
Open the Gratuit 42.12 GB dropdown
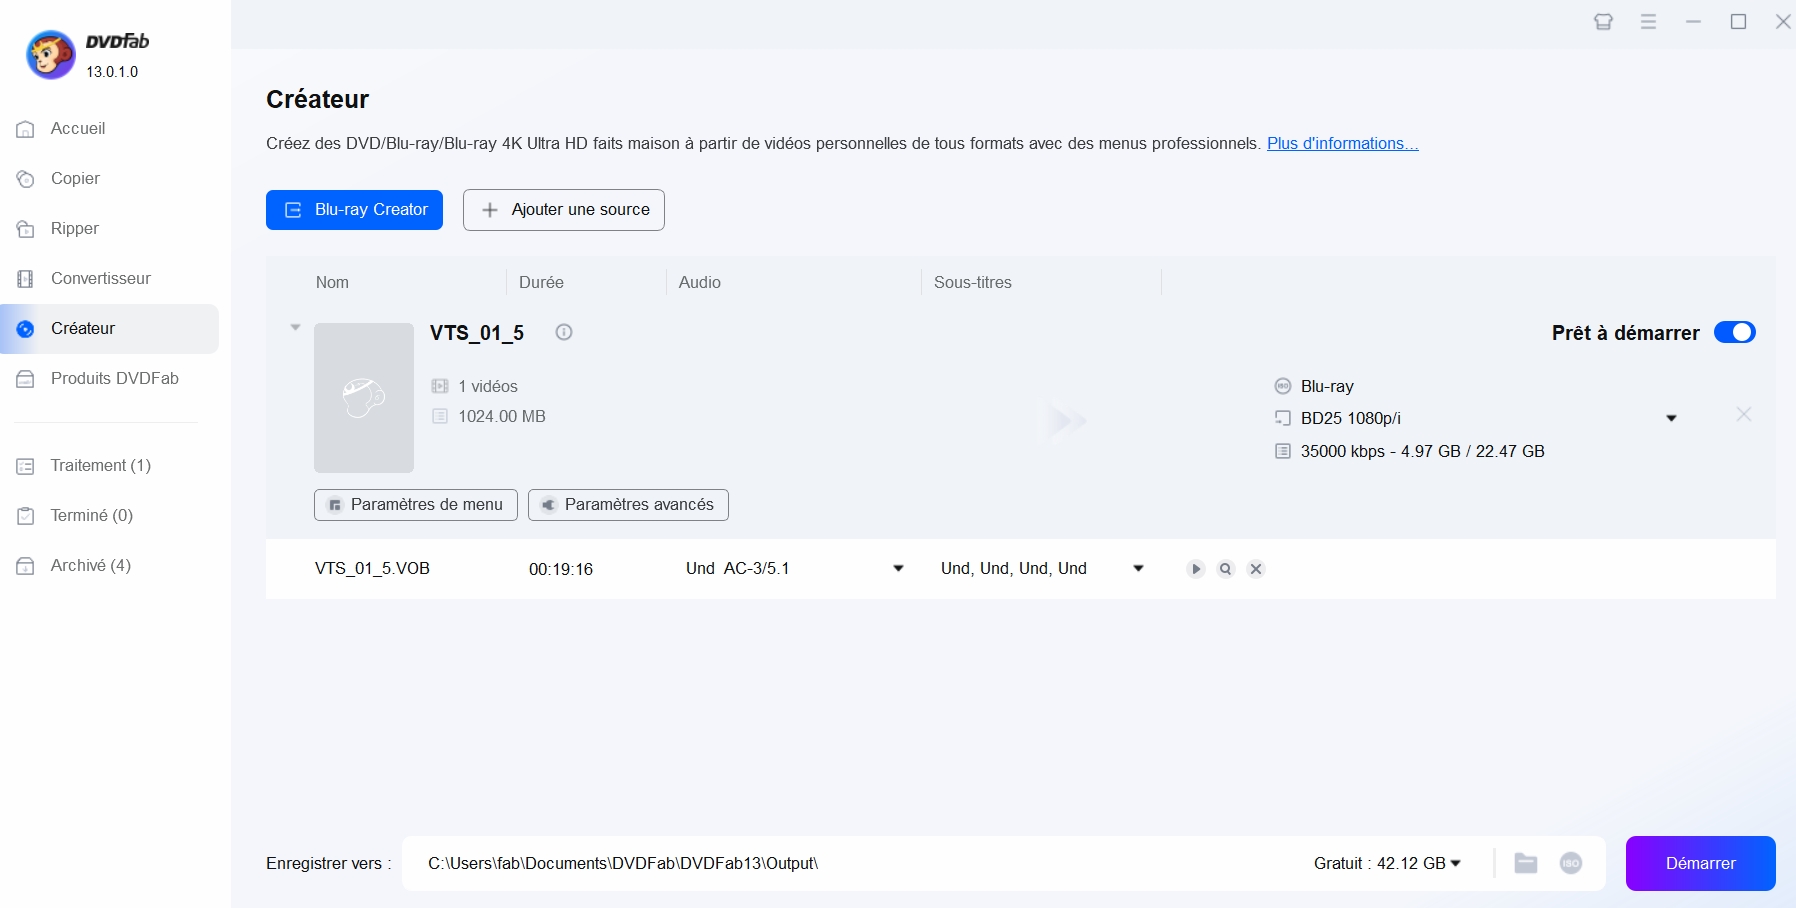click(1387, 864)
